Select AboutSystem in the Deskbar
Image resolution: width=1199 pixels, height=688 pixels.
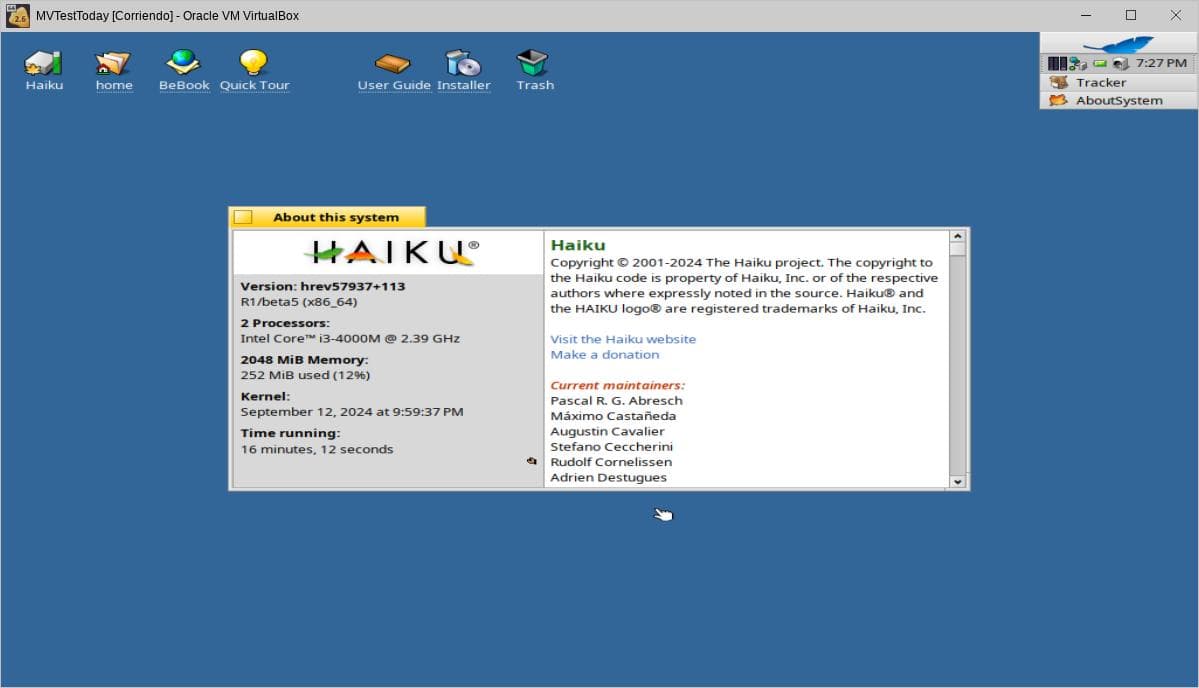[1118, 100]
